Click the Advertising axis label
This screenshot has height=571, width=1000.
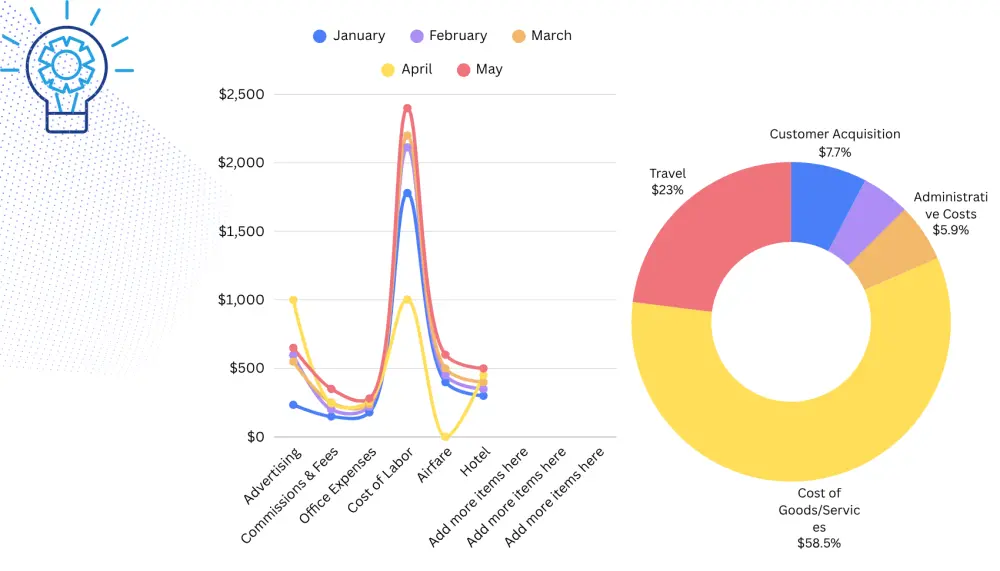[x=272, y=476]
